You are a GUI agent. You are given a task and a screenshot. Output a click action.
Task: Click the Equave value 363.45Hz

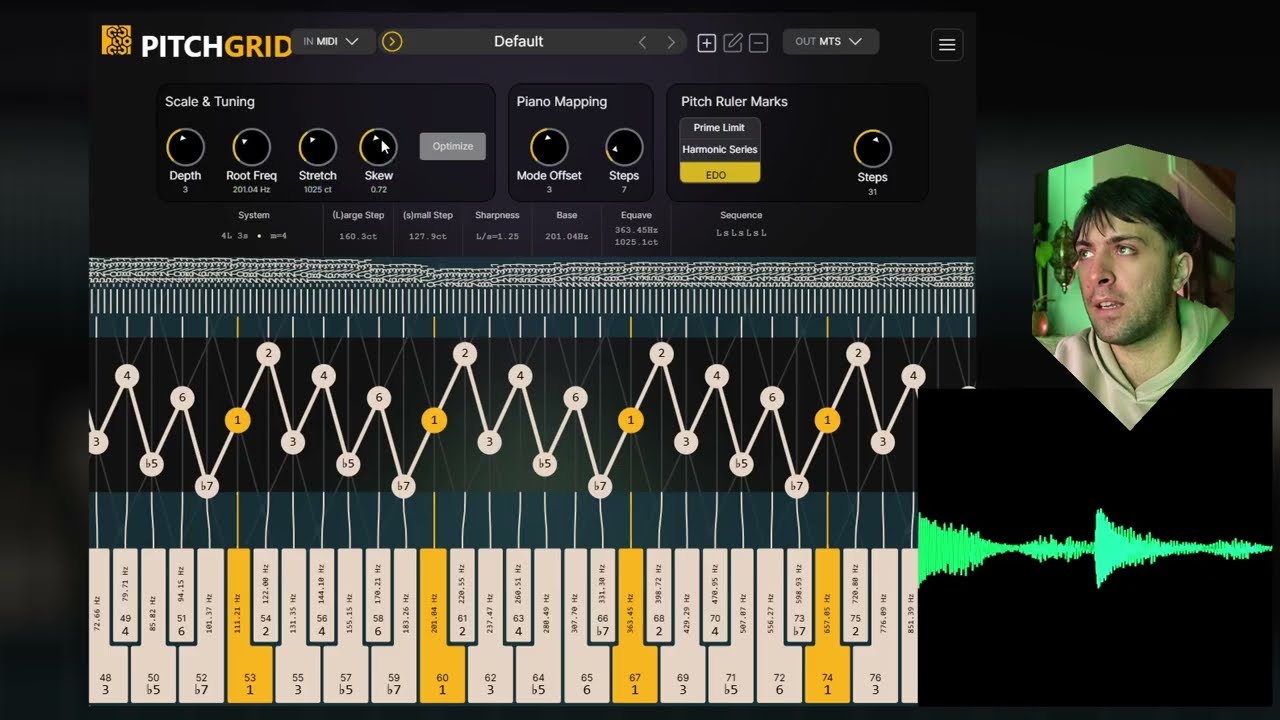point(636,230)
